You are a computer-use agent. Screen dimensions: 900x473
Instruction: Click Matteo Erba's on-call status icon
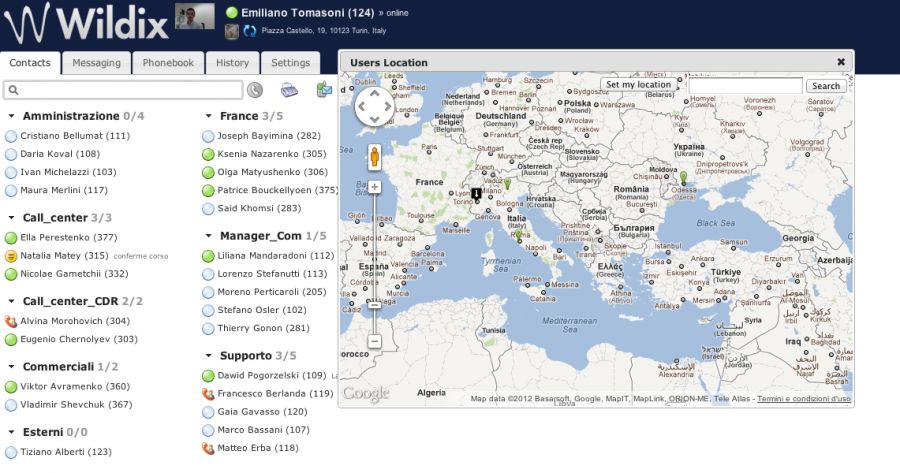(x=208, y=448)
